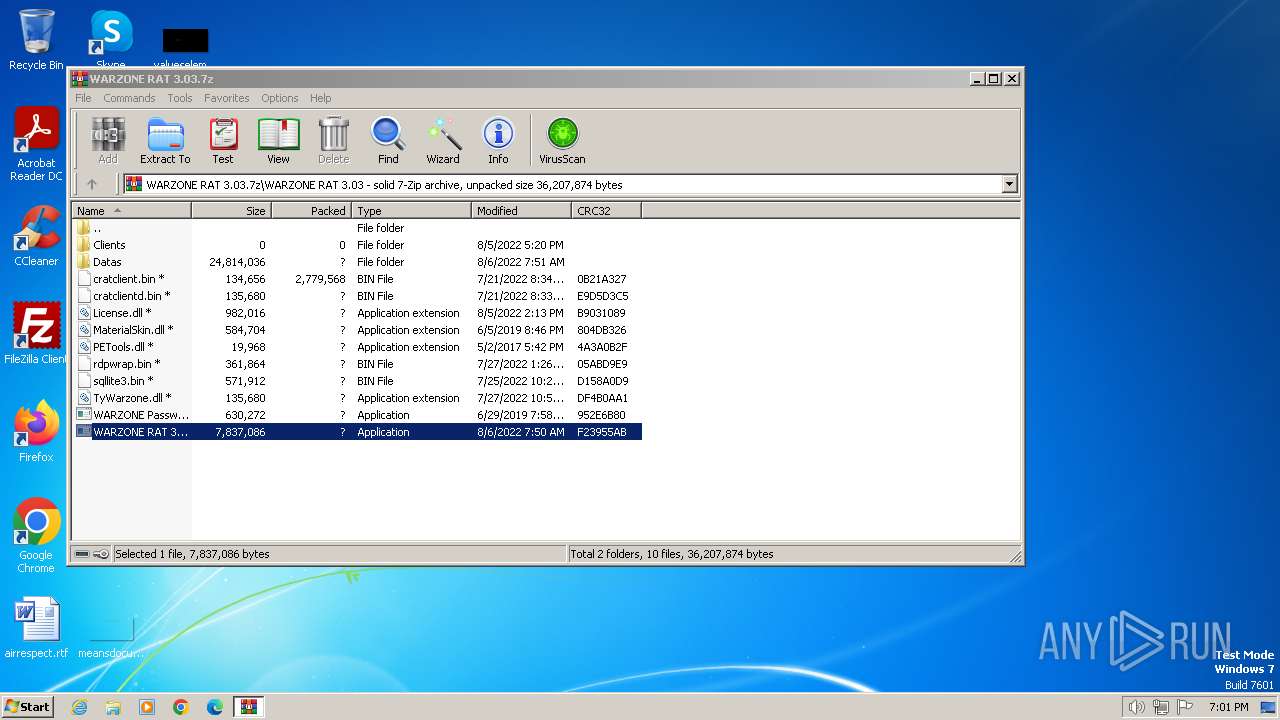Click the size value 24,814,036
1280x720 pixels.
pyautogui.click(x=237, y=262)
